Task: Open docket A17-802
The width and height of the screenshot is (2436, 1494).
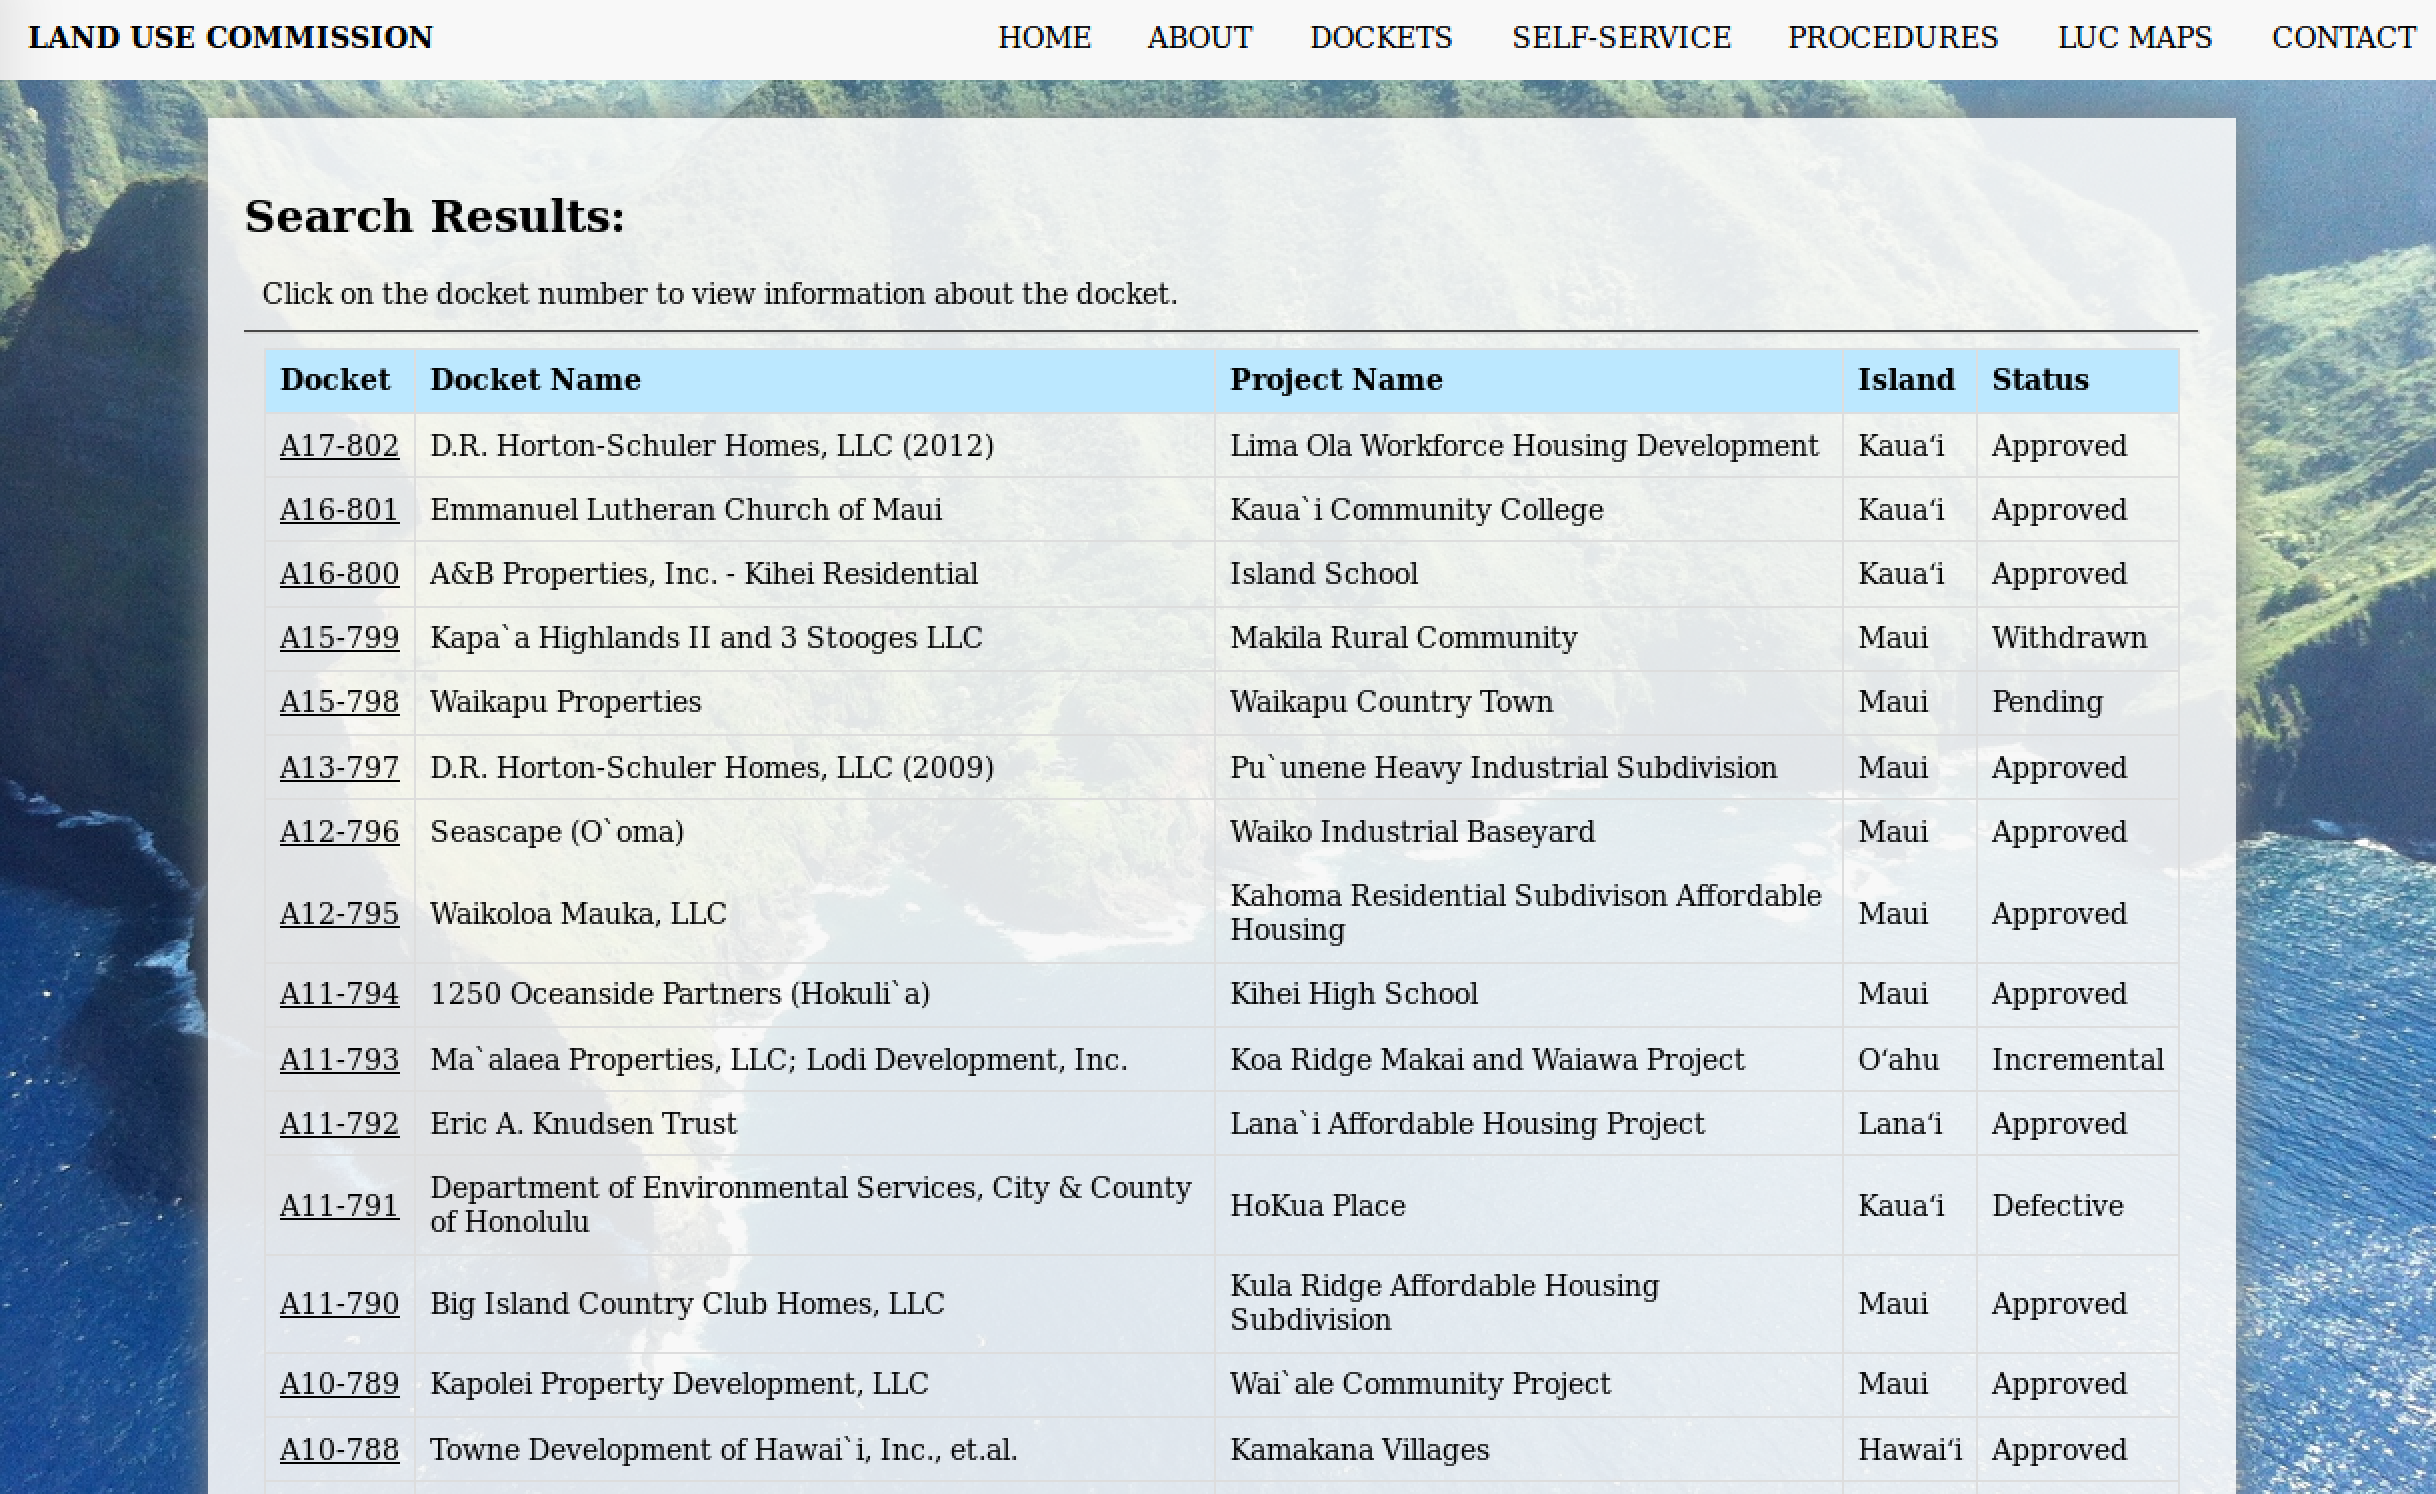Action: click(339, 446)
